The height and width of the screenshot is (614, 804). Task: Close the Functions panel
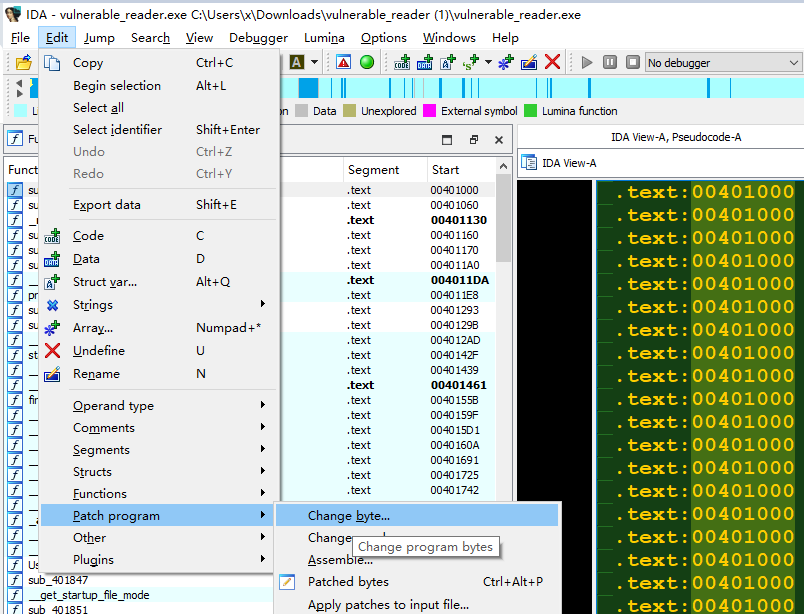499,140
